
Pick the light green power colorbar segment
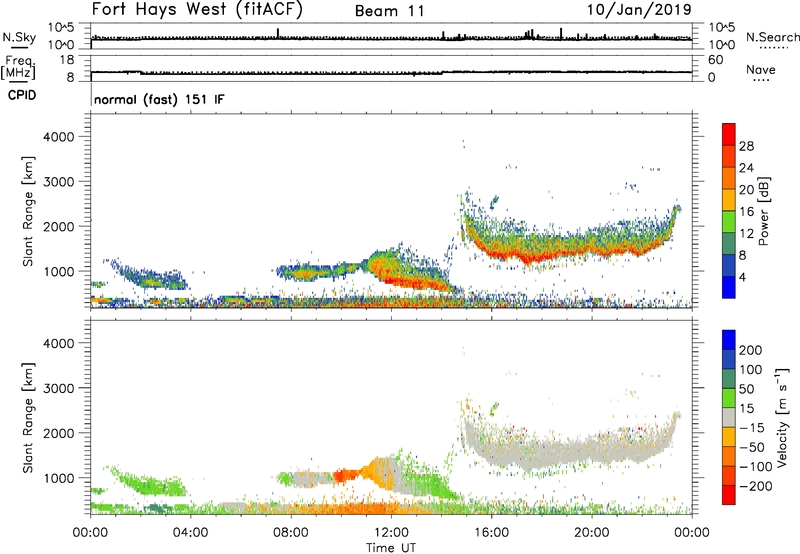(729, 221)
